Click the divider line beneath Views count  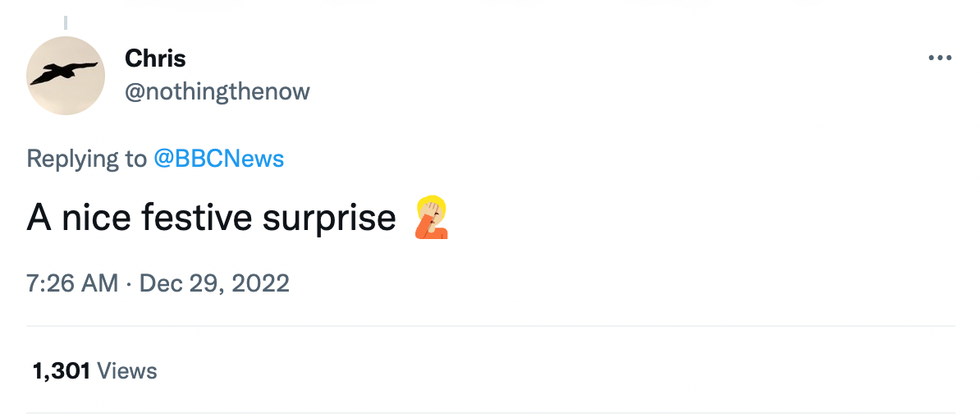[x=490, y=413]
